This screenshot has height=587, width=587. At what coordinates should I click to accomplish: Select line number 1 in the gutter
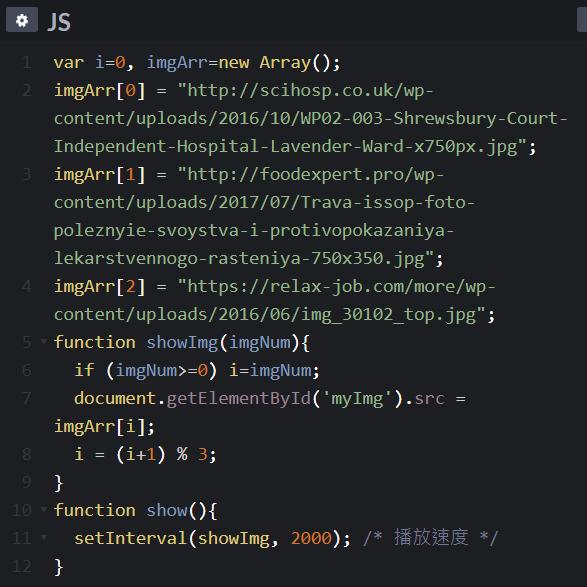[27, 63]
